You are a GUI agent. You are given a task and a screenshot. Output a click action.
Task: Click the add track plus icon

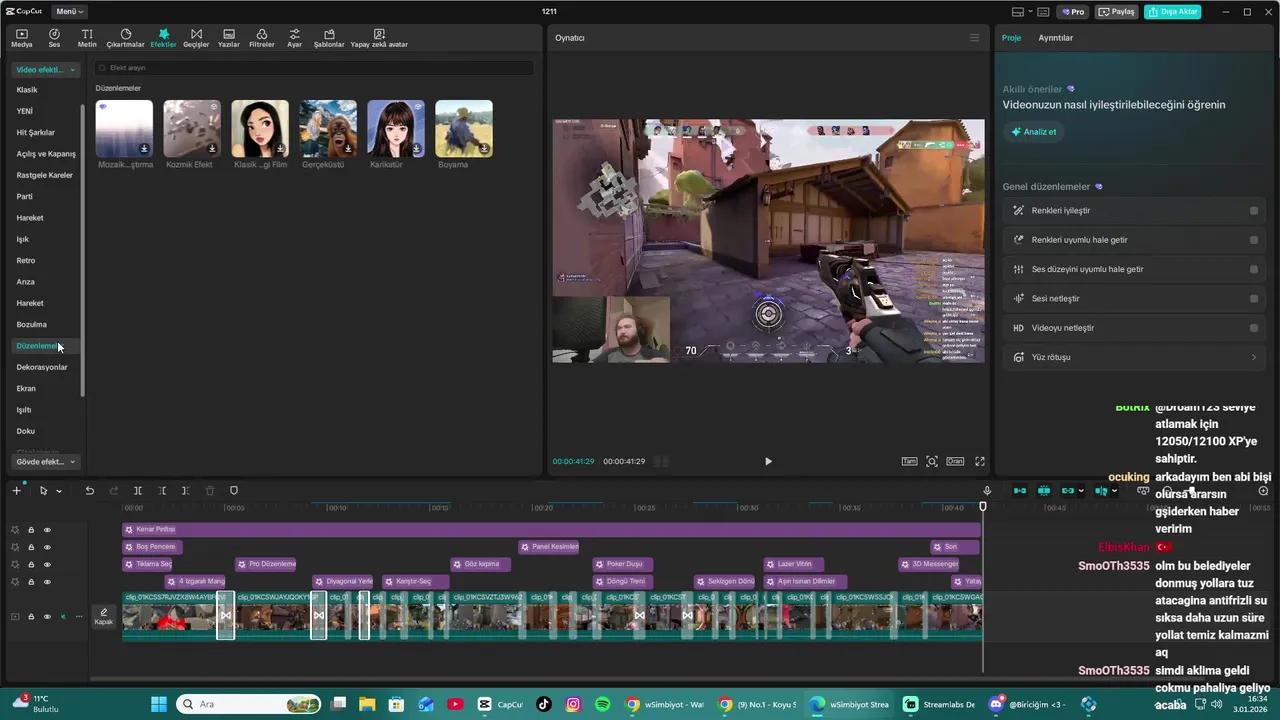pyautogui.click(x=16, y=491)
